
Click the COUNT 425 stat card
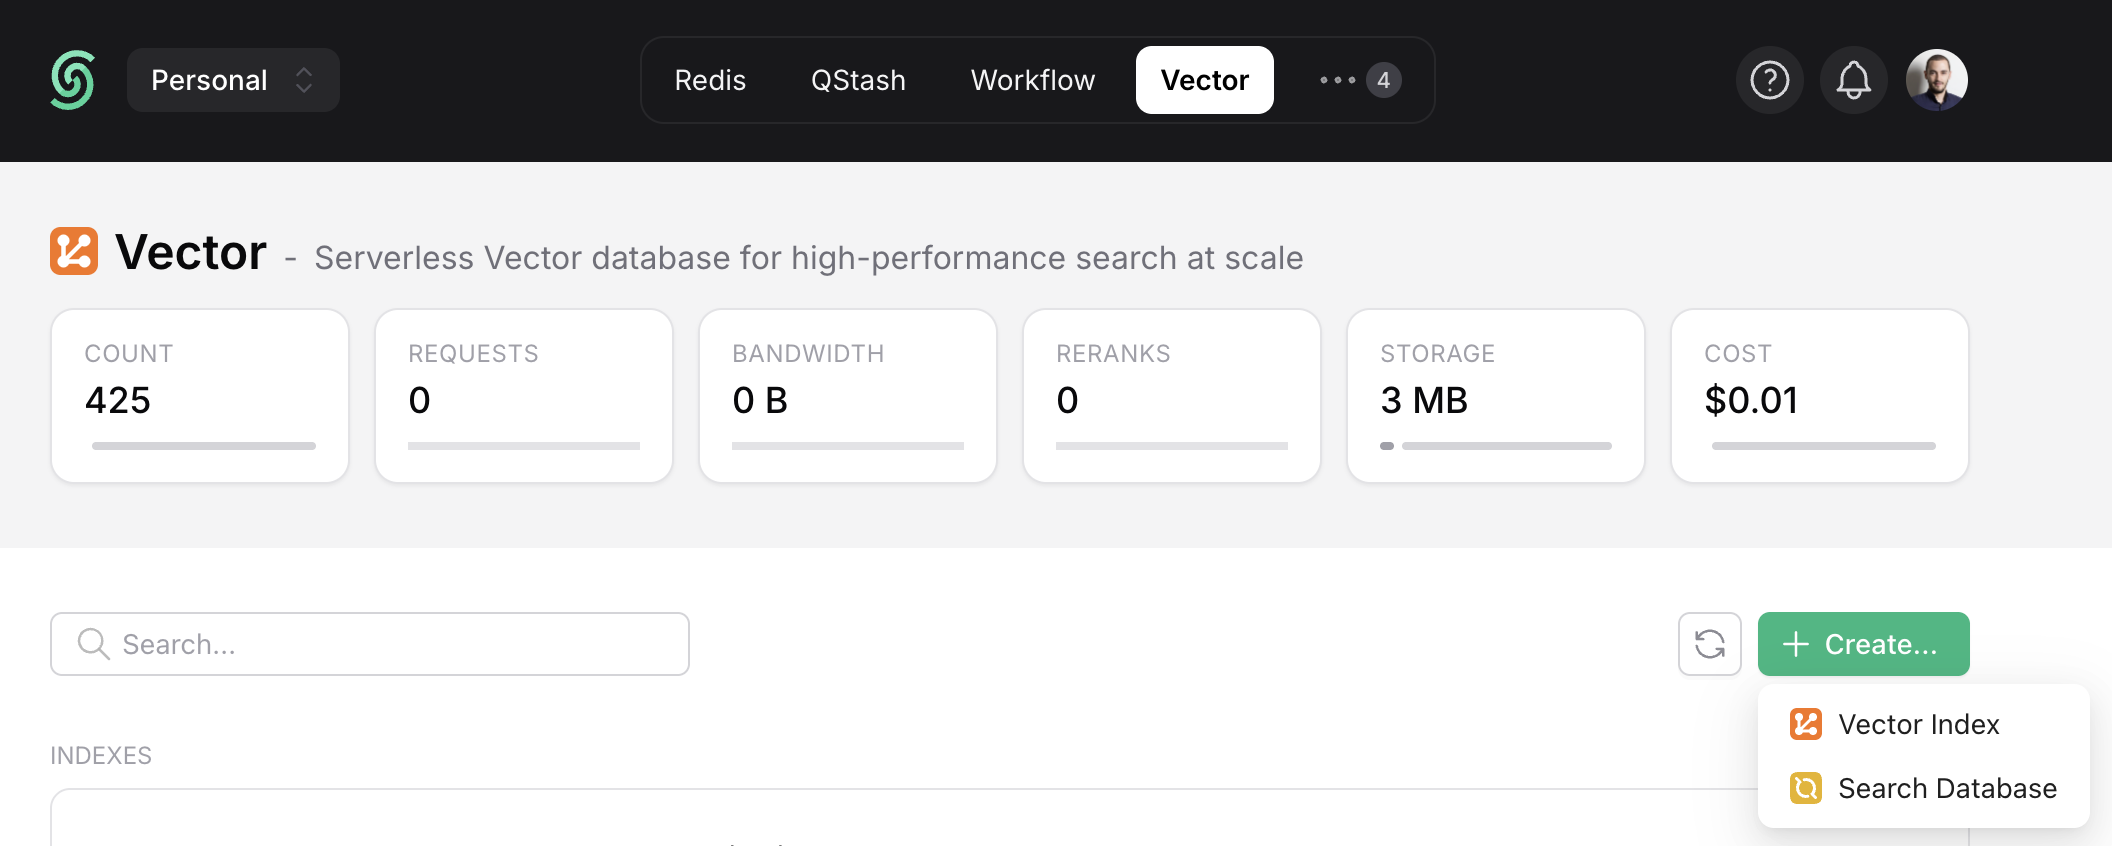click(200, 396)
